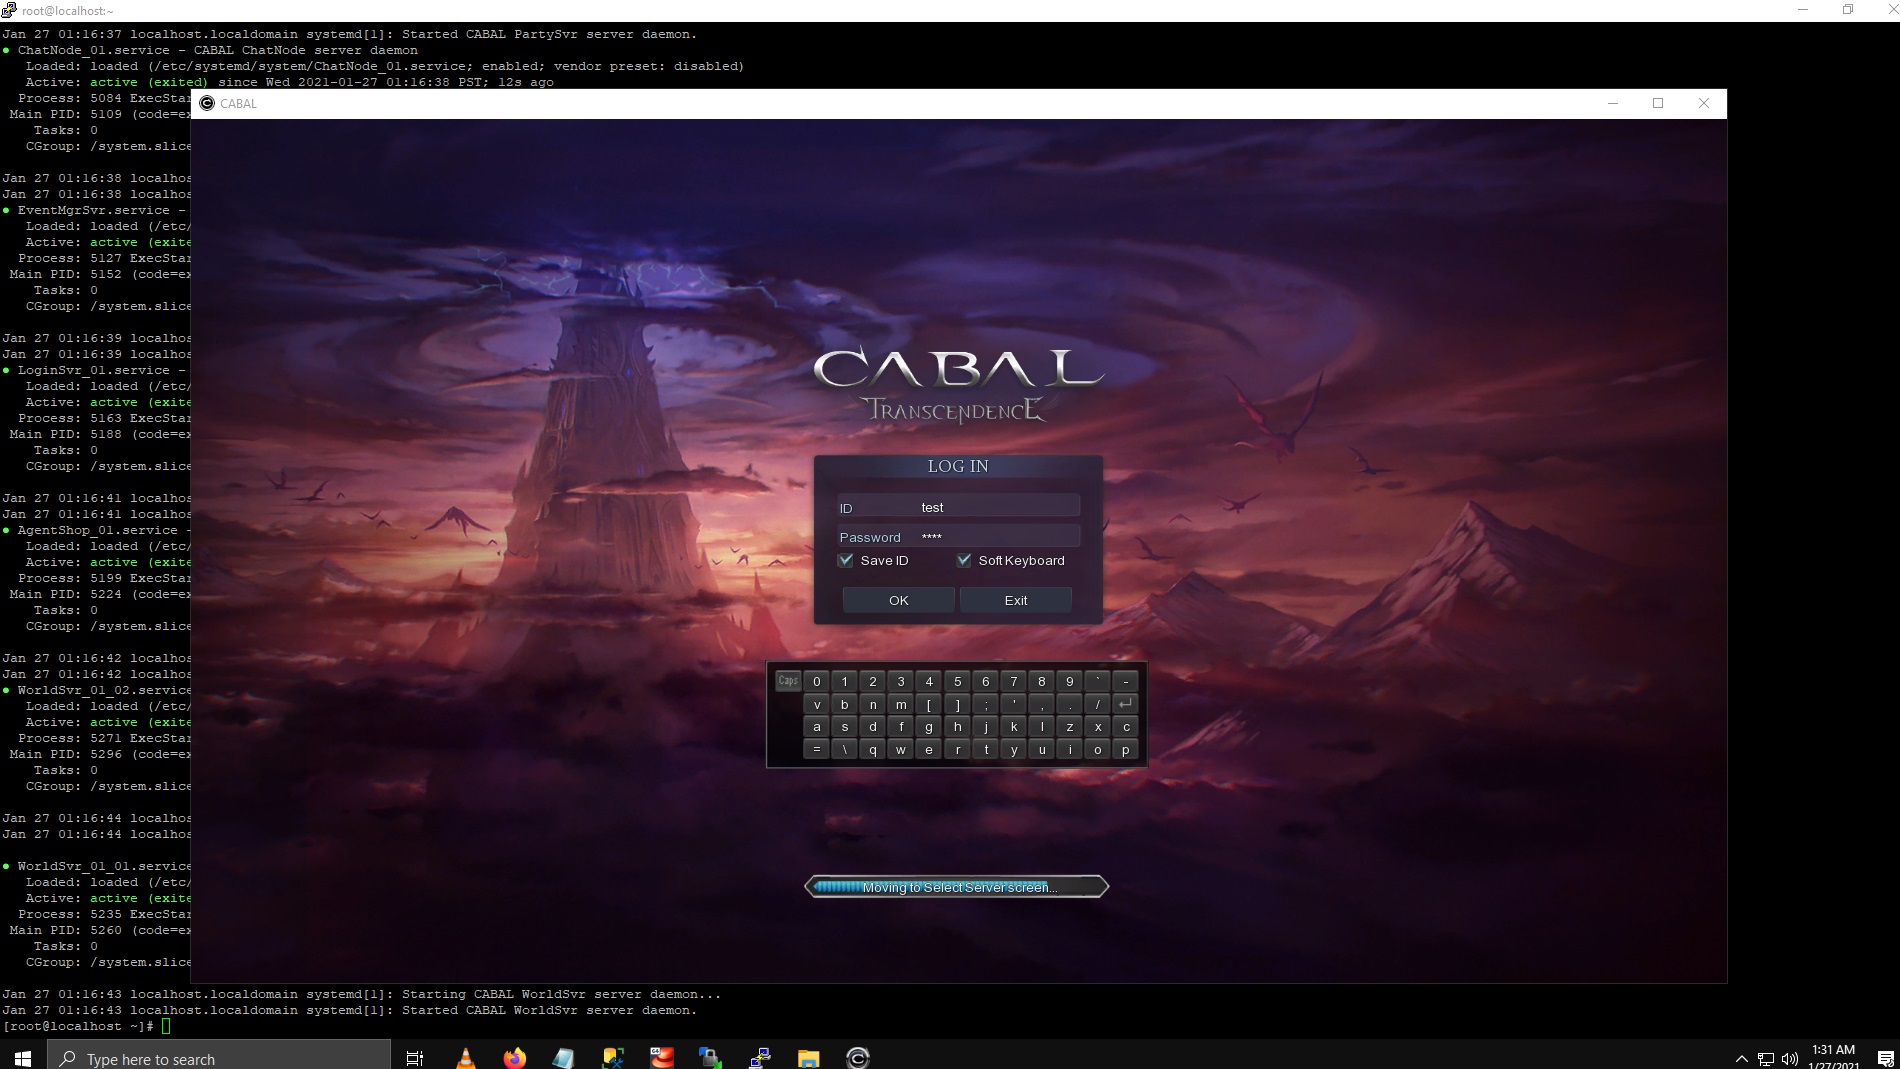Viewport: 1900px width, 1069px height.
Task: Click the 0 key on soft keyboard
Action: click(x=817, y=681)
